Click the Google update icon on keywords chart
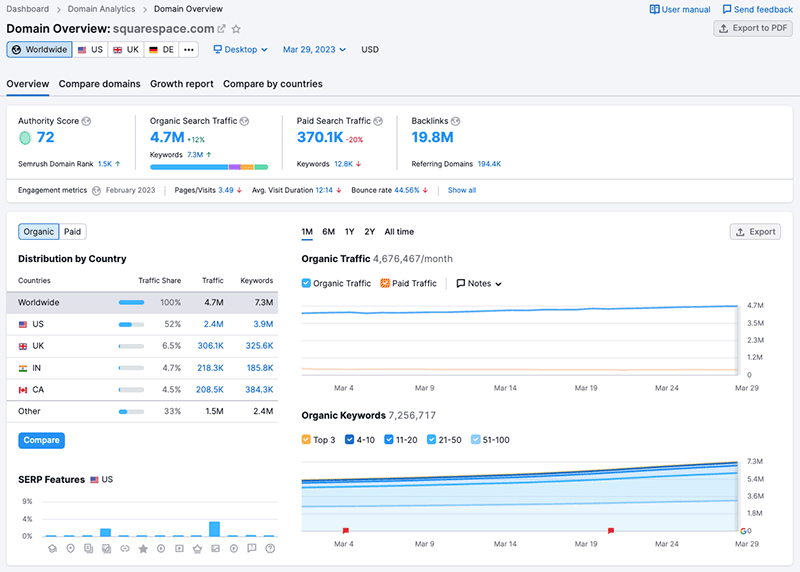This screenshot has width=800, height=572. point(743,531)
